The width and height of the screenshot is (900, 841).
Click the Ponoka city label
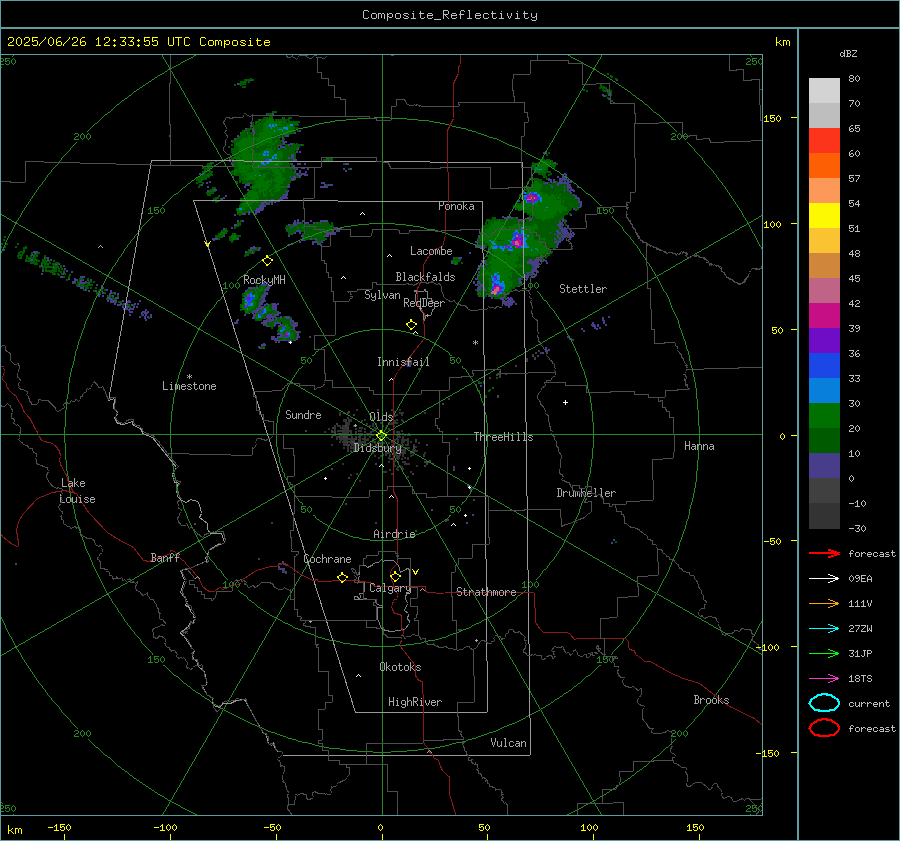(x=456, y=206)
